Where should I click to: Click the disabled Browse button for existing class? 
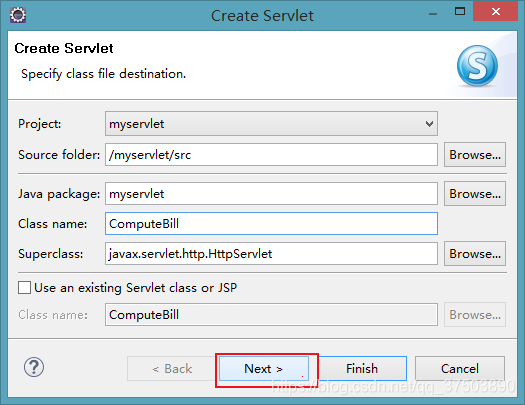tap(475, 315)
